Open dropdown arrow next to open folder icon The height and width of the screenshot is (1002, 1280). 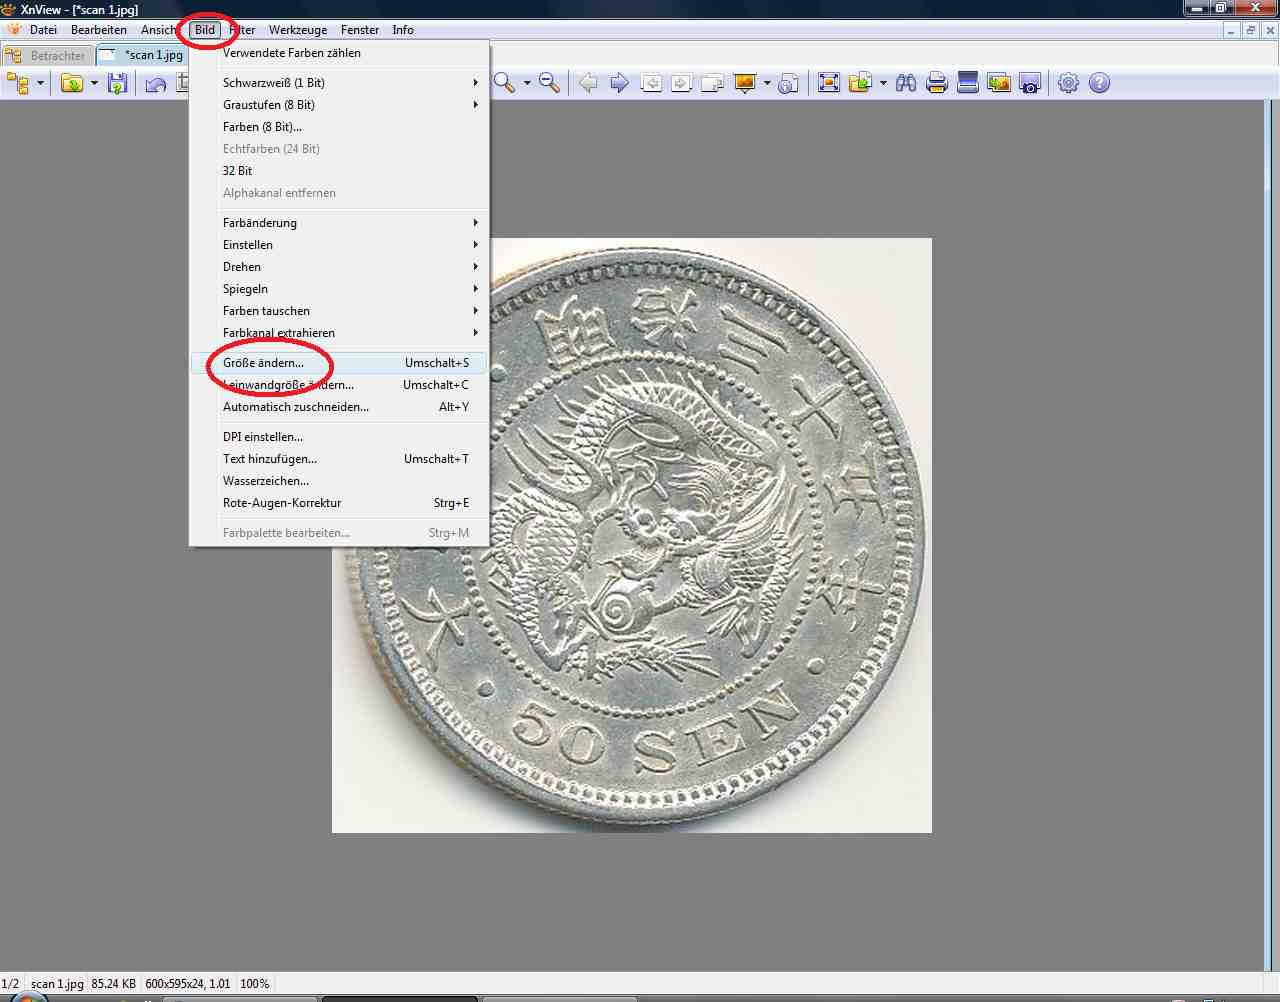[94, 83]
